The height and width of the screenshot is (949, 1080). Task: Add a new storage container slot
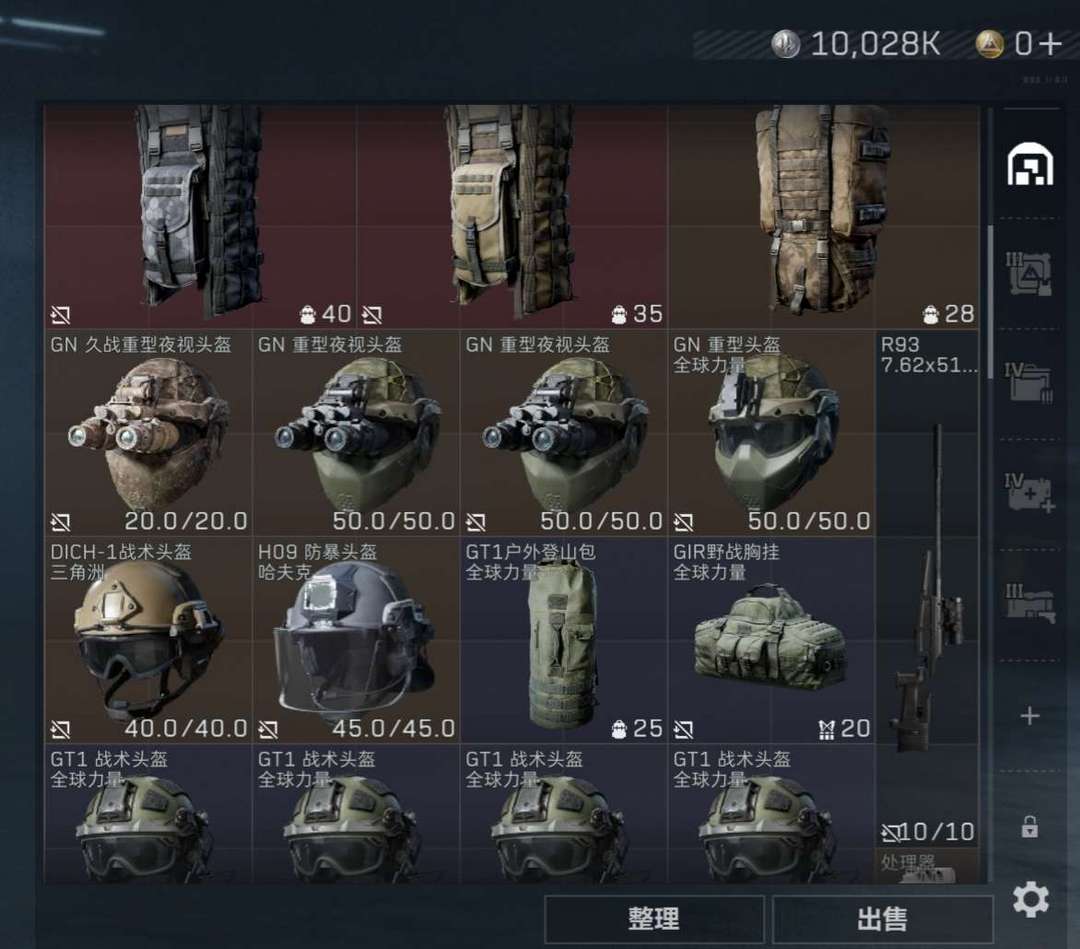pos(1030,716)
